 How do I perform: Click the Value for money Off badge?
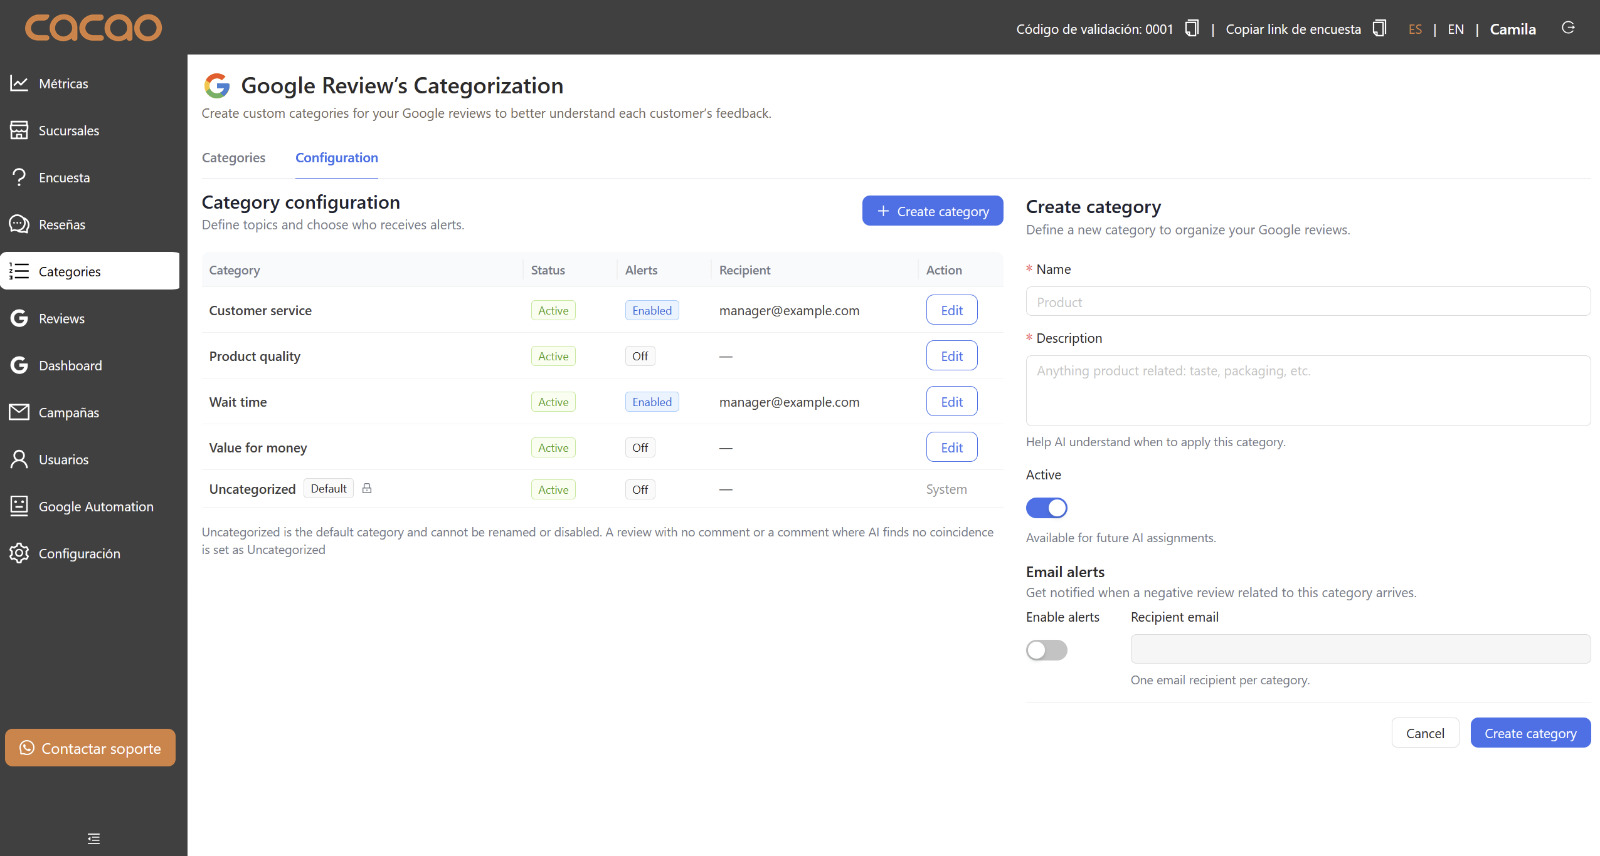tap(640, 448)
